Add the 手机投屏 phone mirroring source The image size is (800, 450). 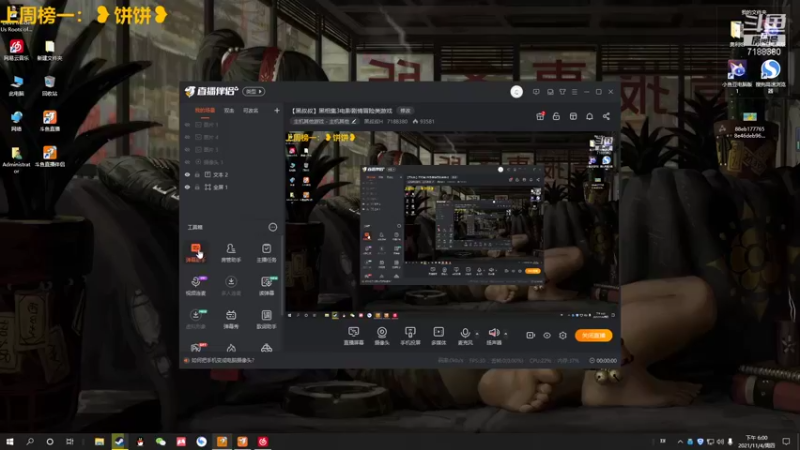point(410,336)
